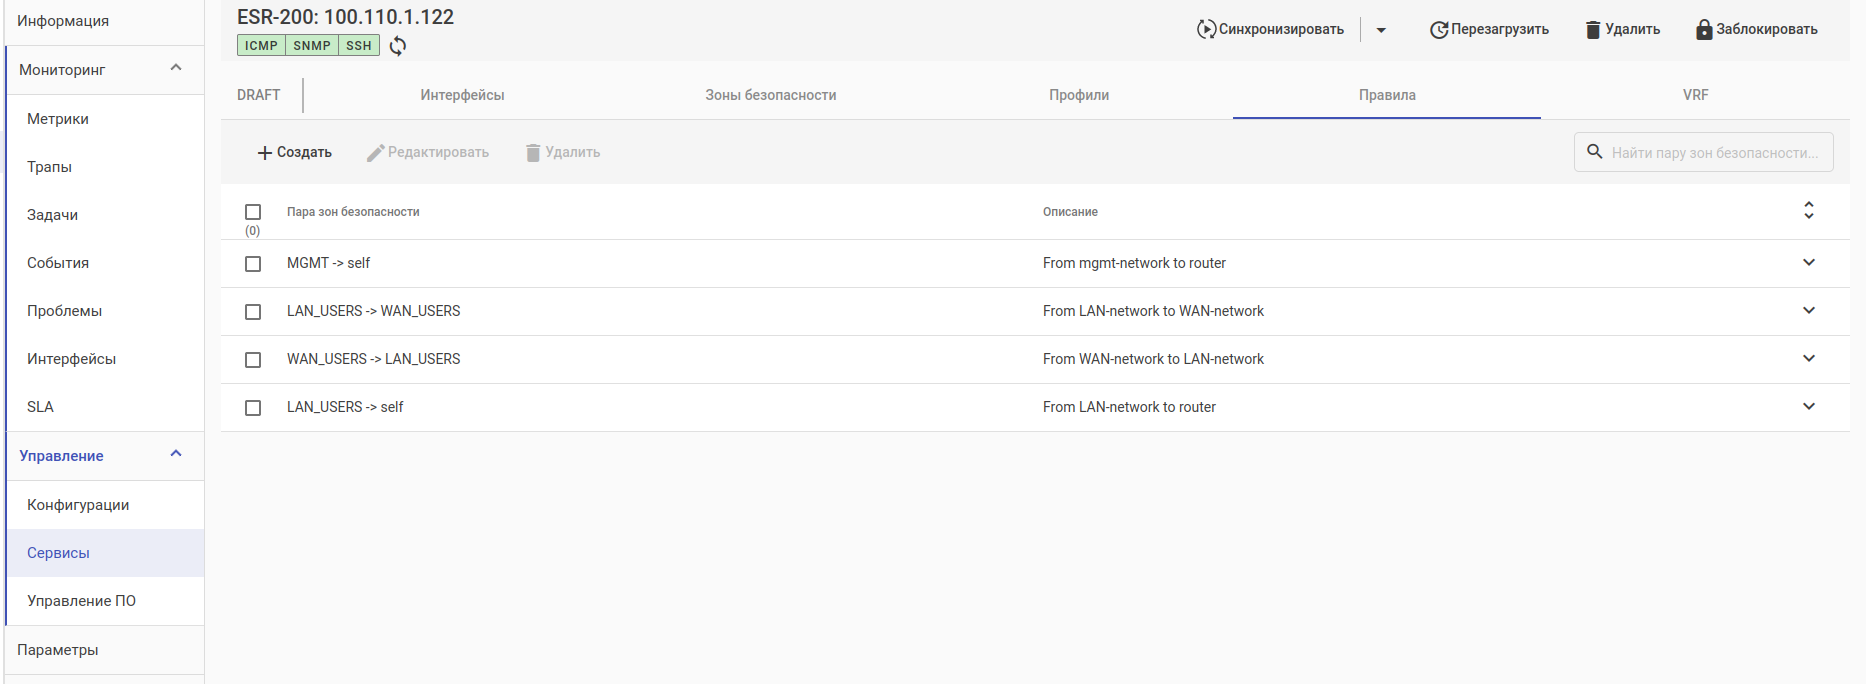The height and width of the screenshot is (684, 1866).
Task: Click the search magnifier icon
Action: 1595,152
